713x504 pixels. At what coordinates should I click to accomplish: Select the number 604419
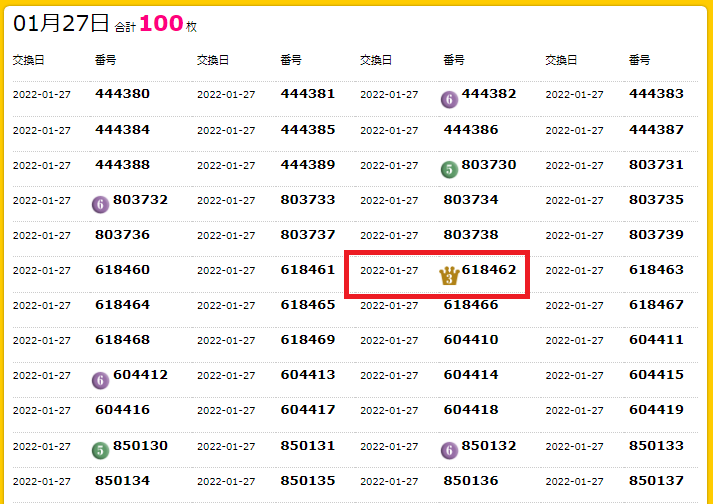pos(656,409)
